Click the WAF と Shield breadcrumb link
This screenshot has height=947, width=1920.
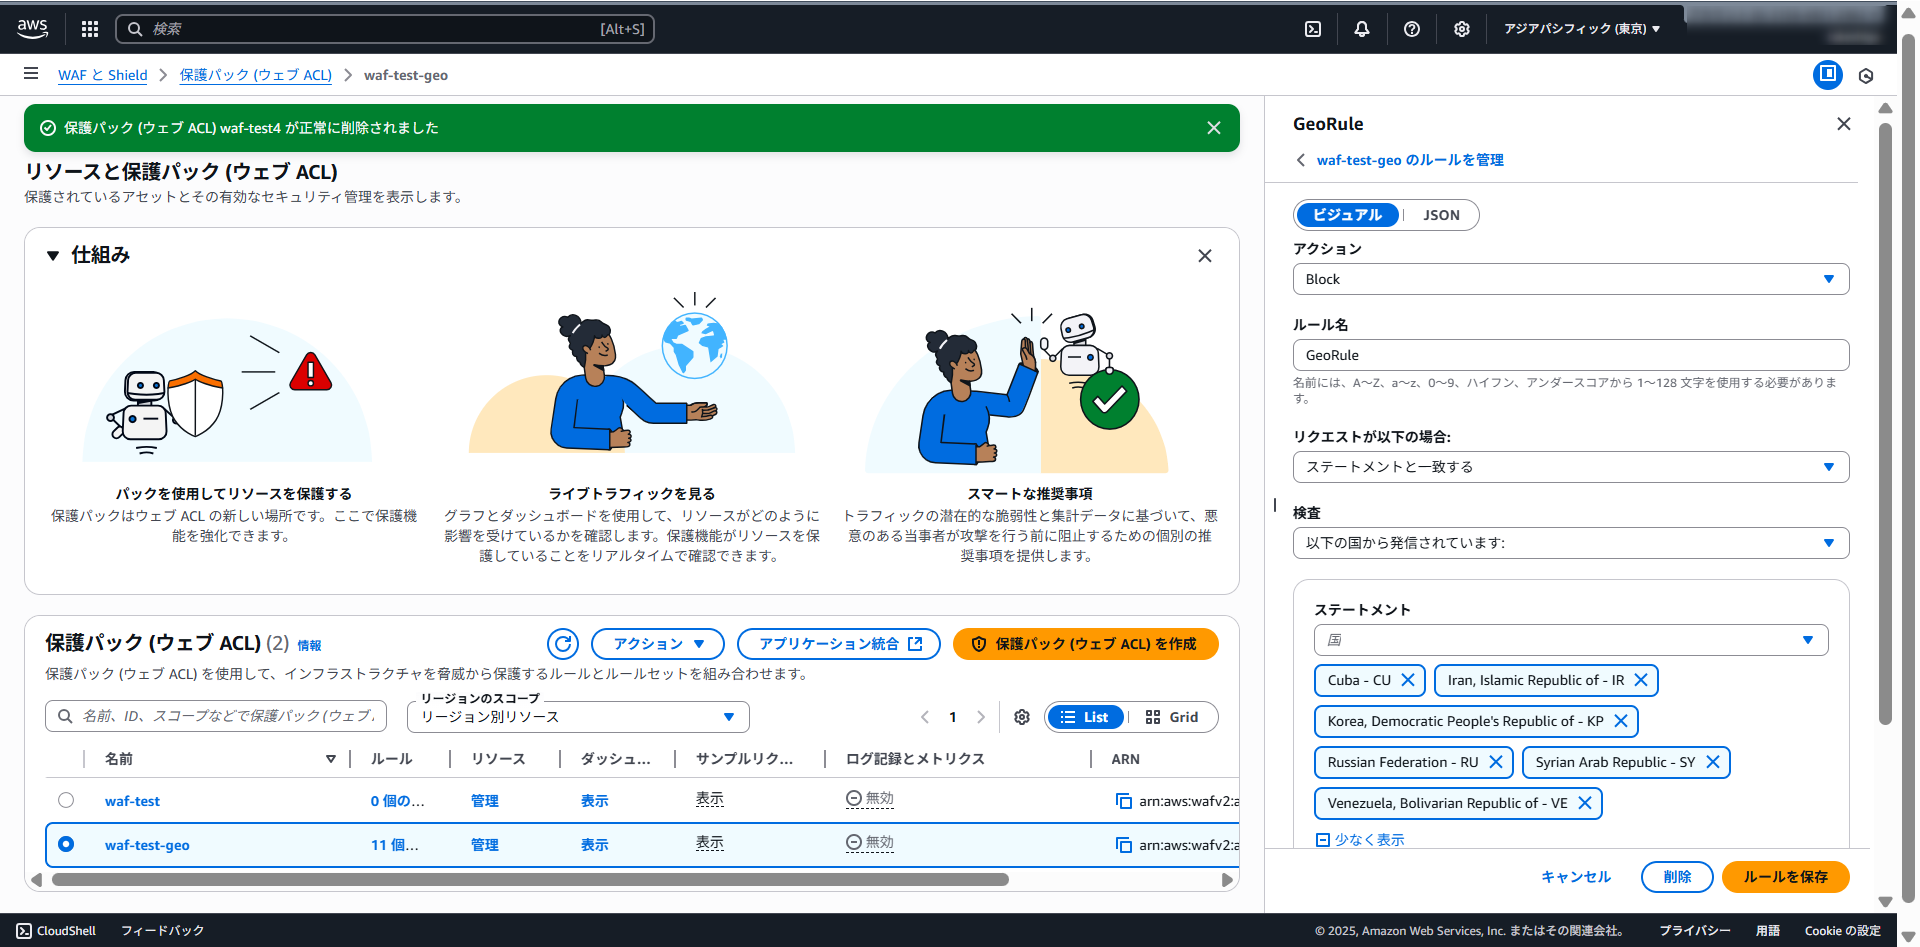(102, 75)
